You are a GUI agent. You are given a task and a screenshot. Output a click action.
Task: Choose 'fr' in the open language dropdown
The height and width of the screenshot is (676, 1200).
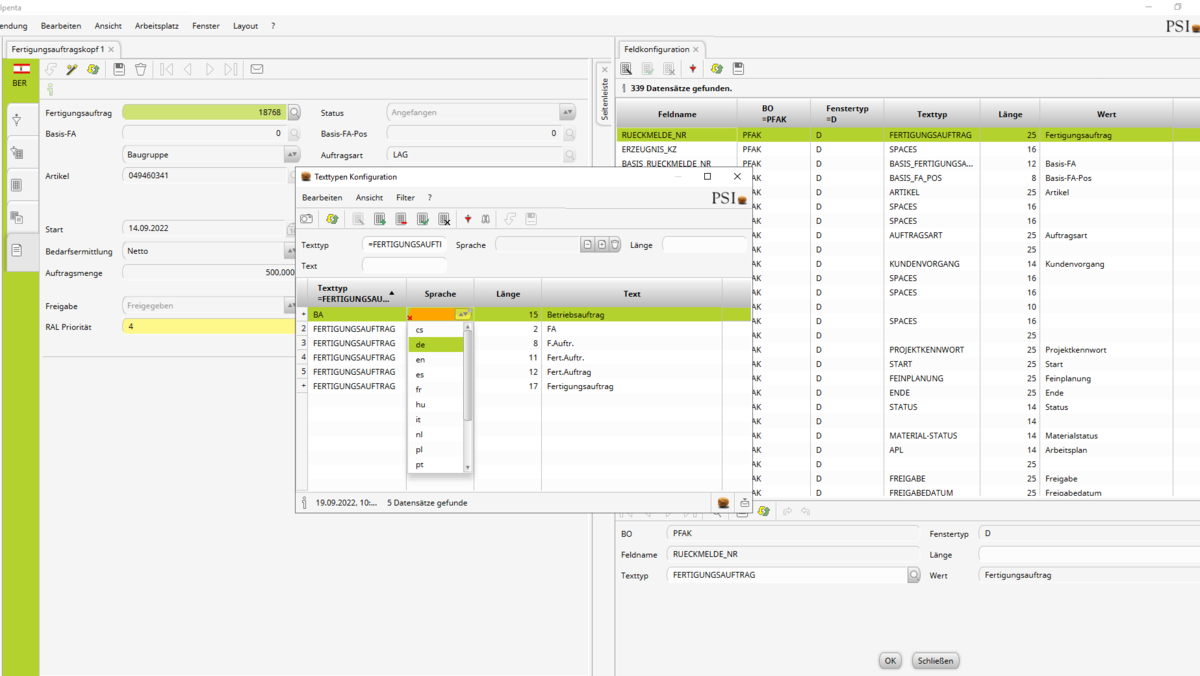point(419,389)
